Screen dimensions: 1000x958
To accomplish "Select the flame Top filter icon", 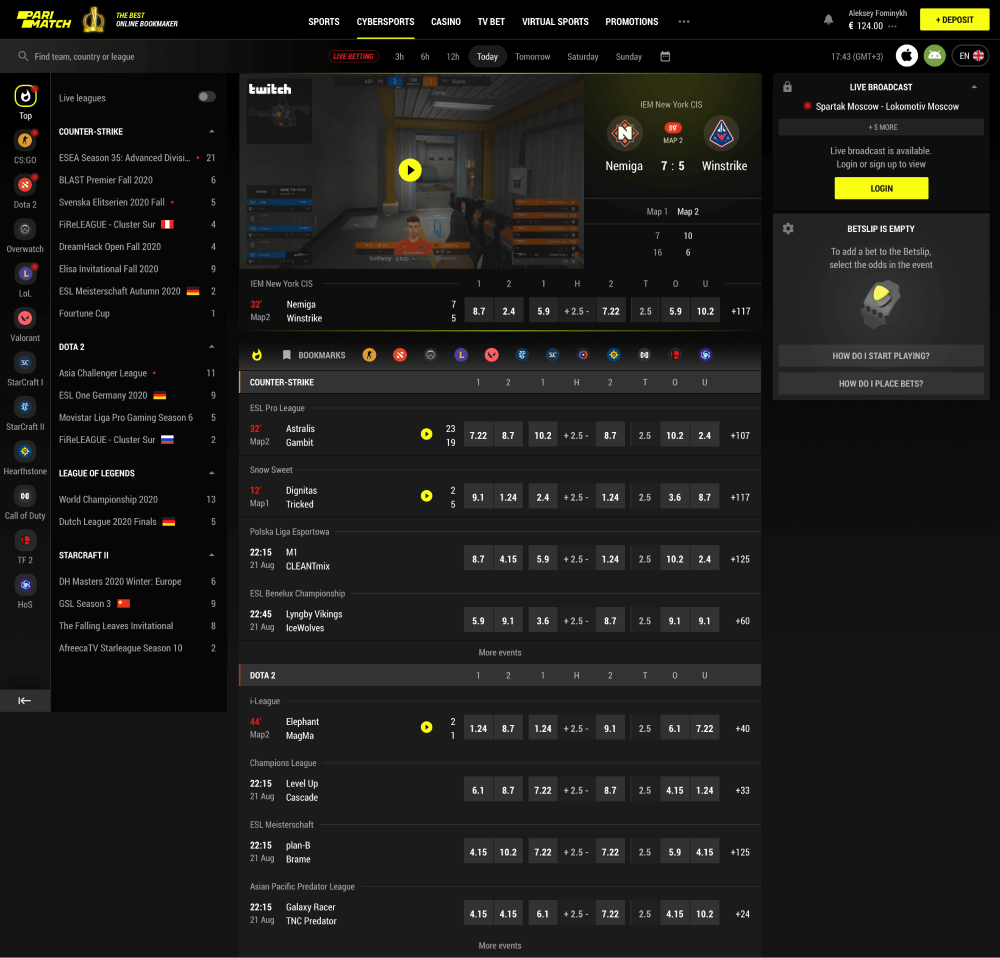I will click(x=257, y=355).
